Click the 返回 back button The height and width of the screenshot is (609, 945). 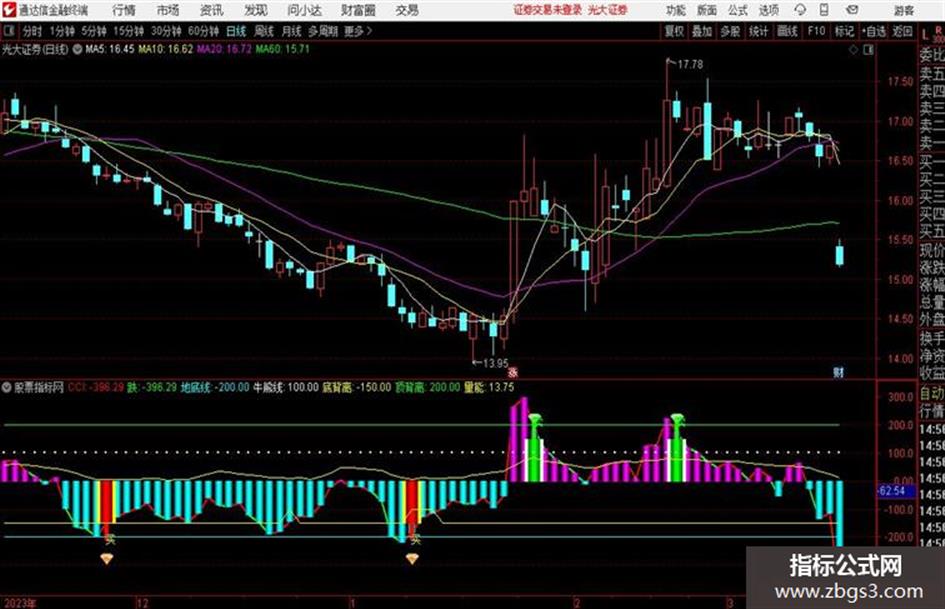point(903,31)
